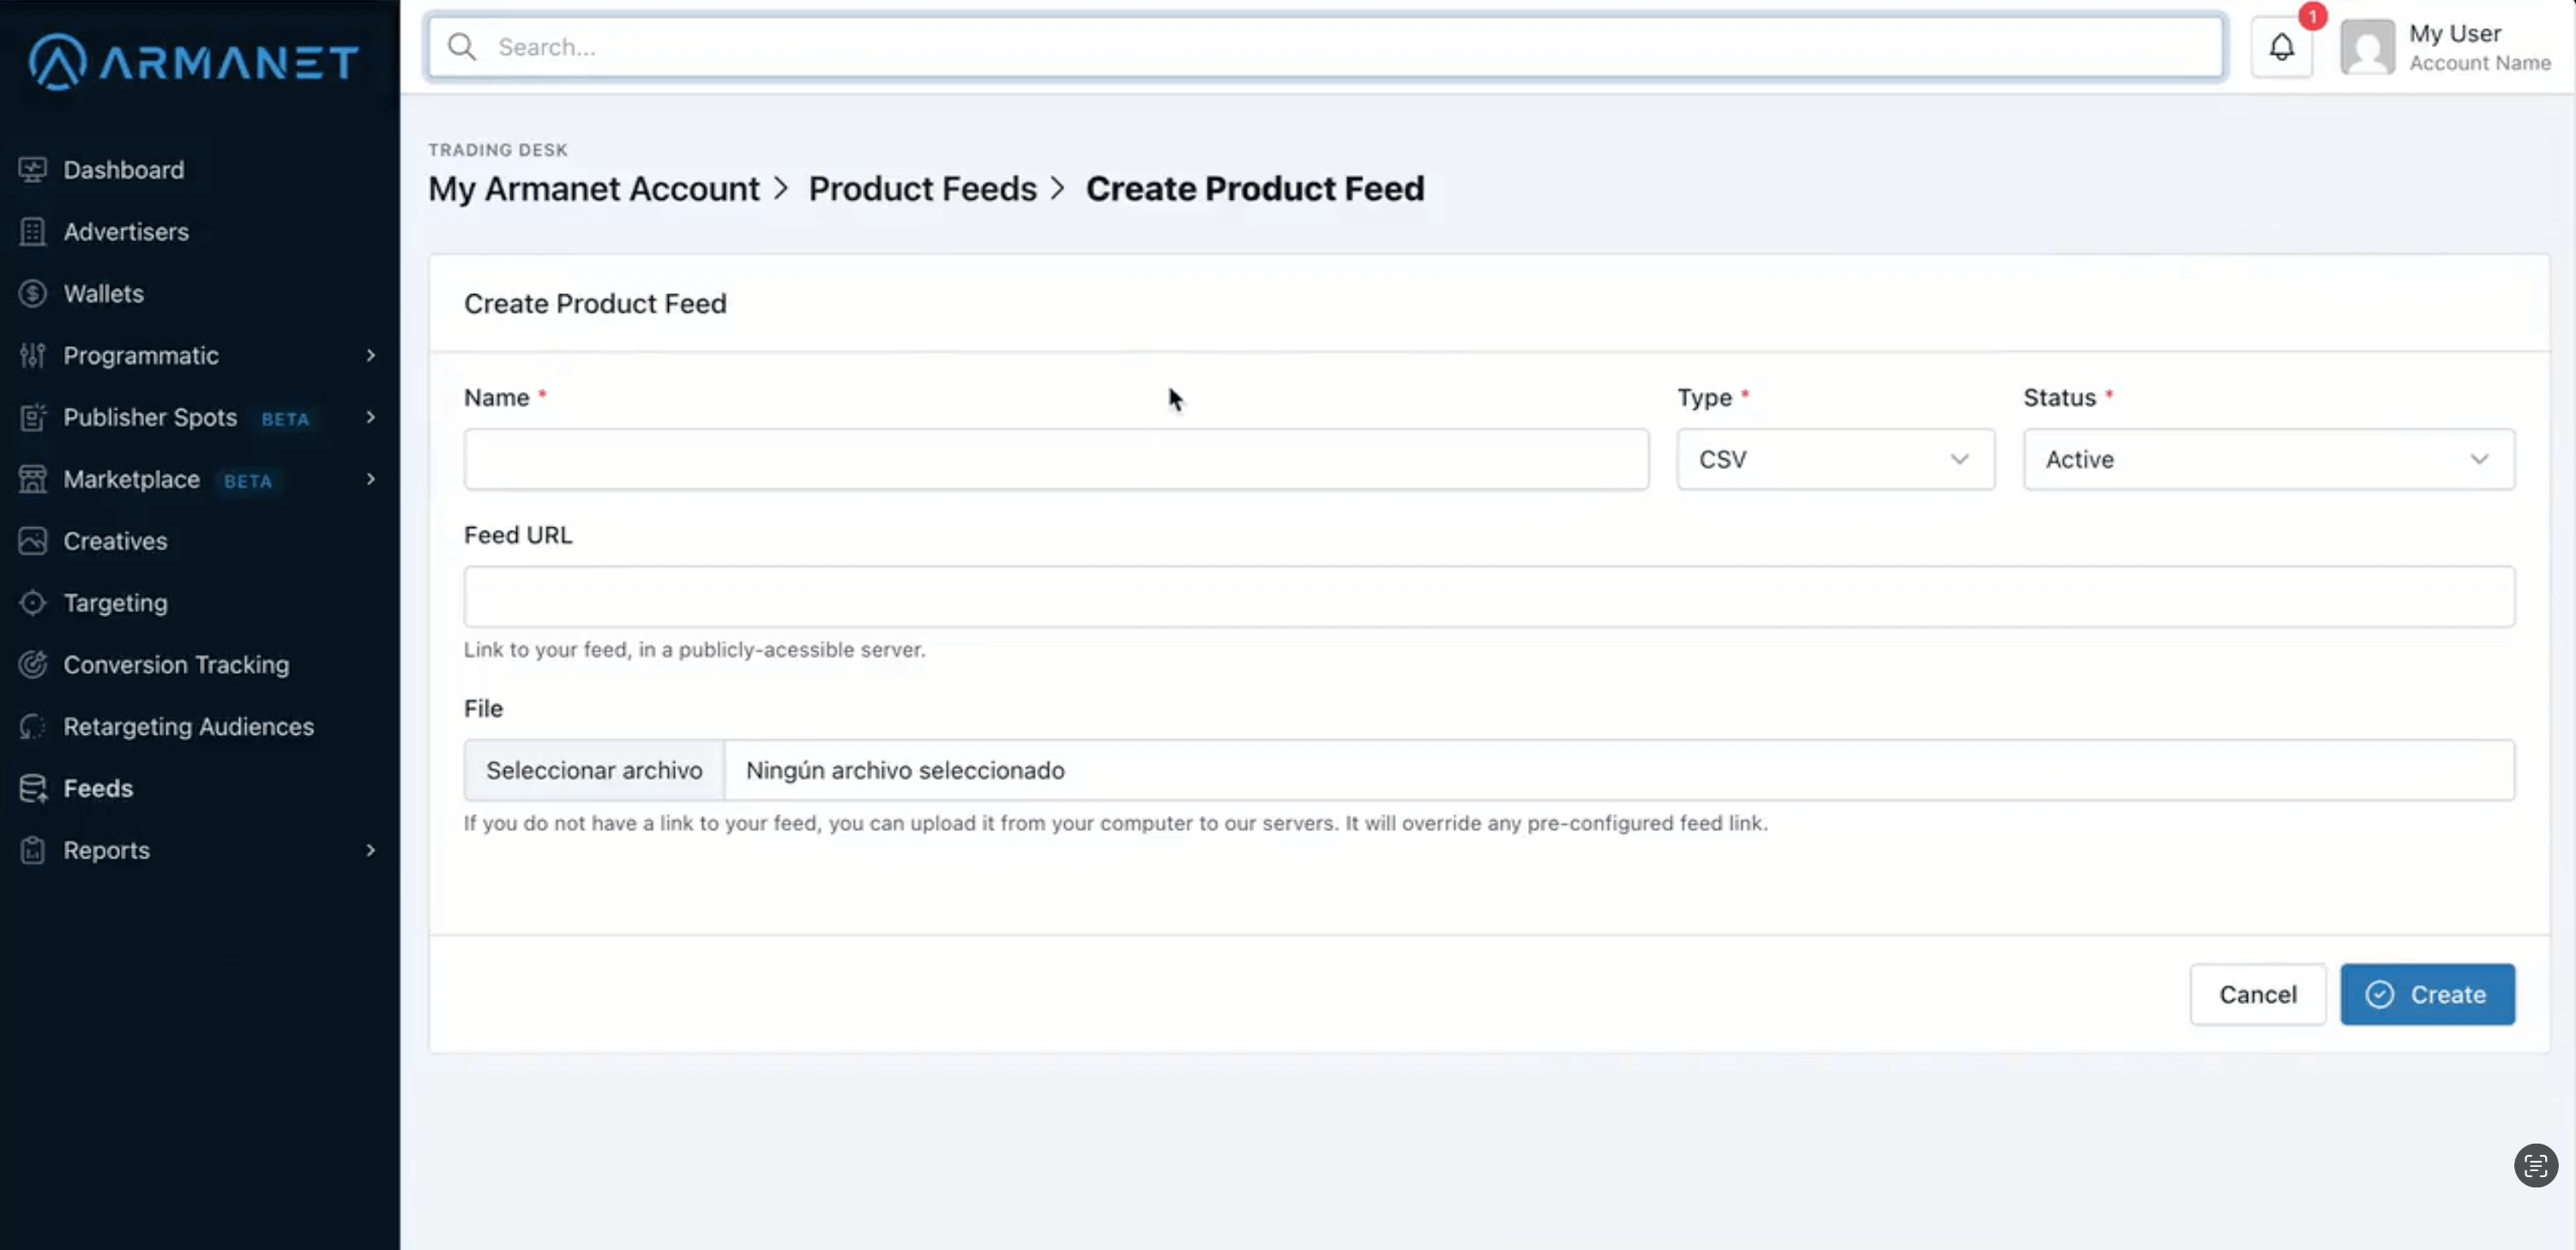
Task: Open the Type dropdown showing CSV
Action: click(1835, 459)
